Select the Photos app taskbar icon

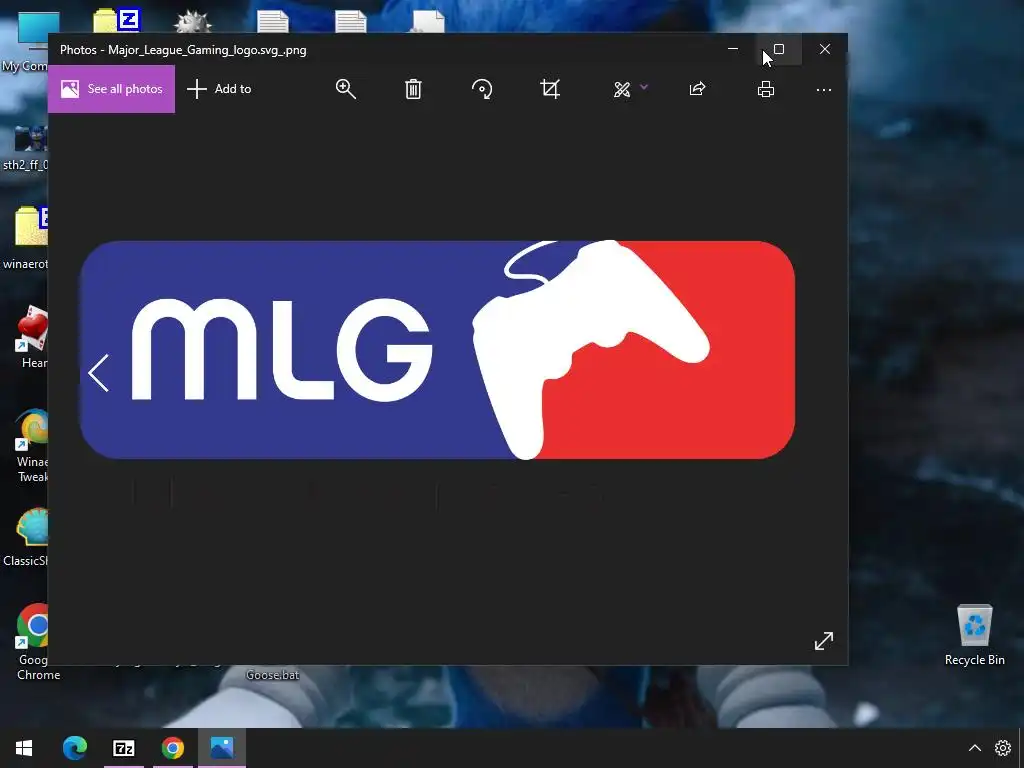pos(222,748)
